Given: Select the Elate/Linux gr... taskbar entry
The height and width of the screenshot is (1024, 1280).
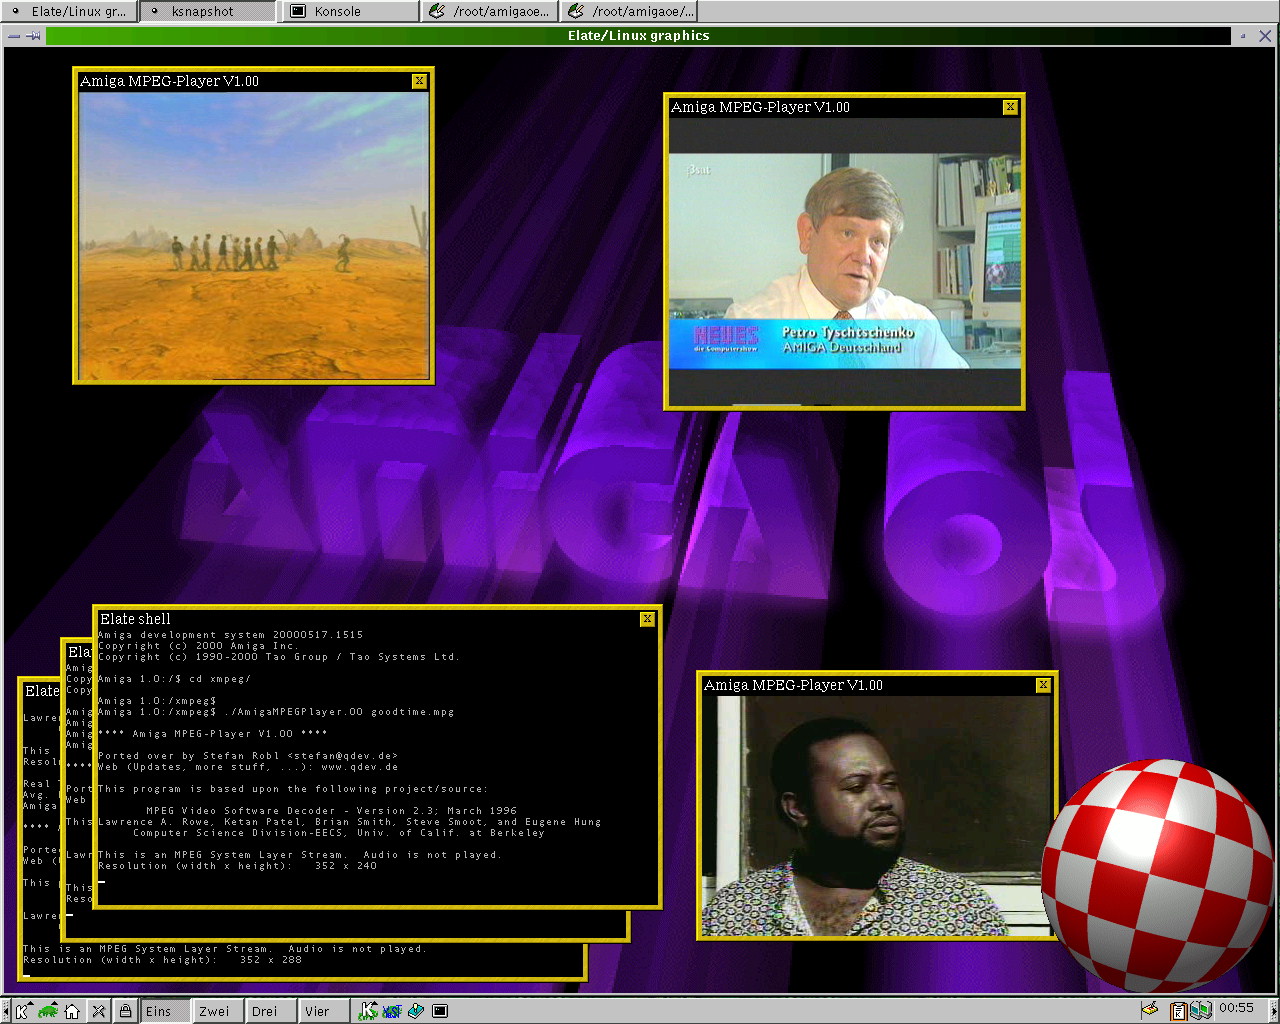Looking at the screenshot, I should point(70,11).
